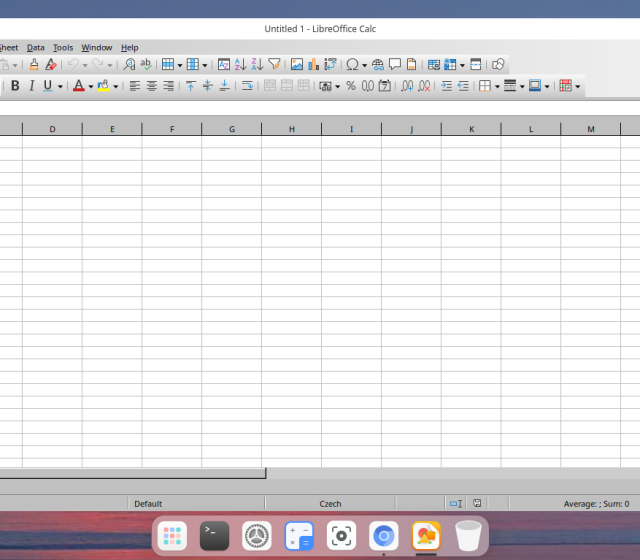Image resolution: width=640 pixels, height=560 pixels.
Task: Expand the borders dropdown arrow
Action: [x=497, y=87]
